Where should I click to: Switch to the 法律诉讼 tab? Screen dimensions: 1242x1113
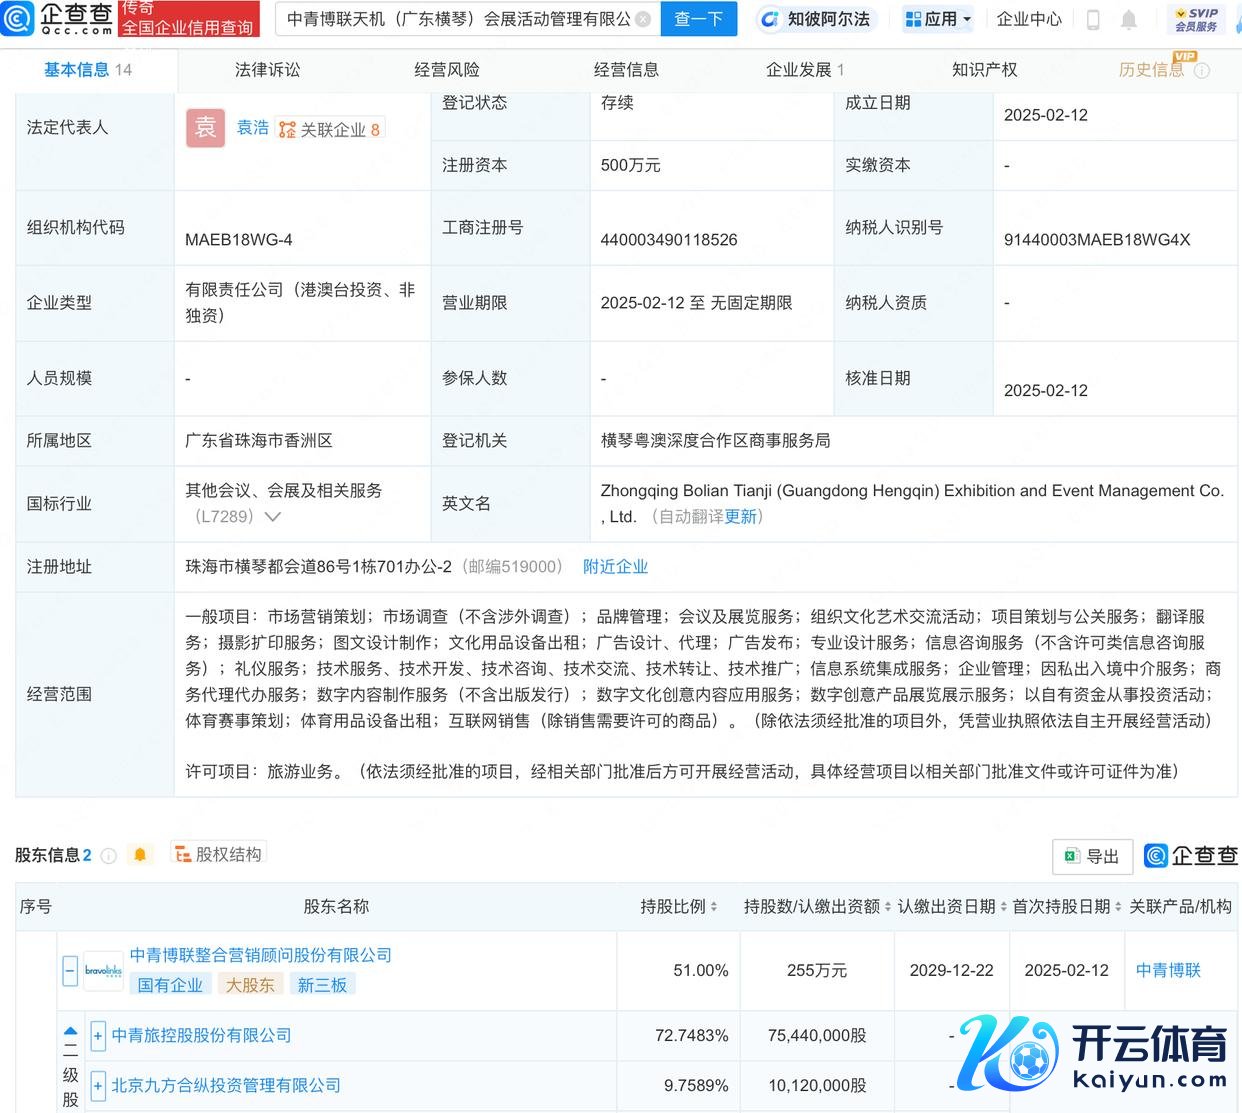tap(267, 69)
